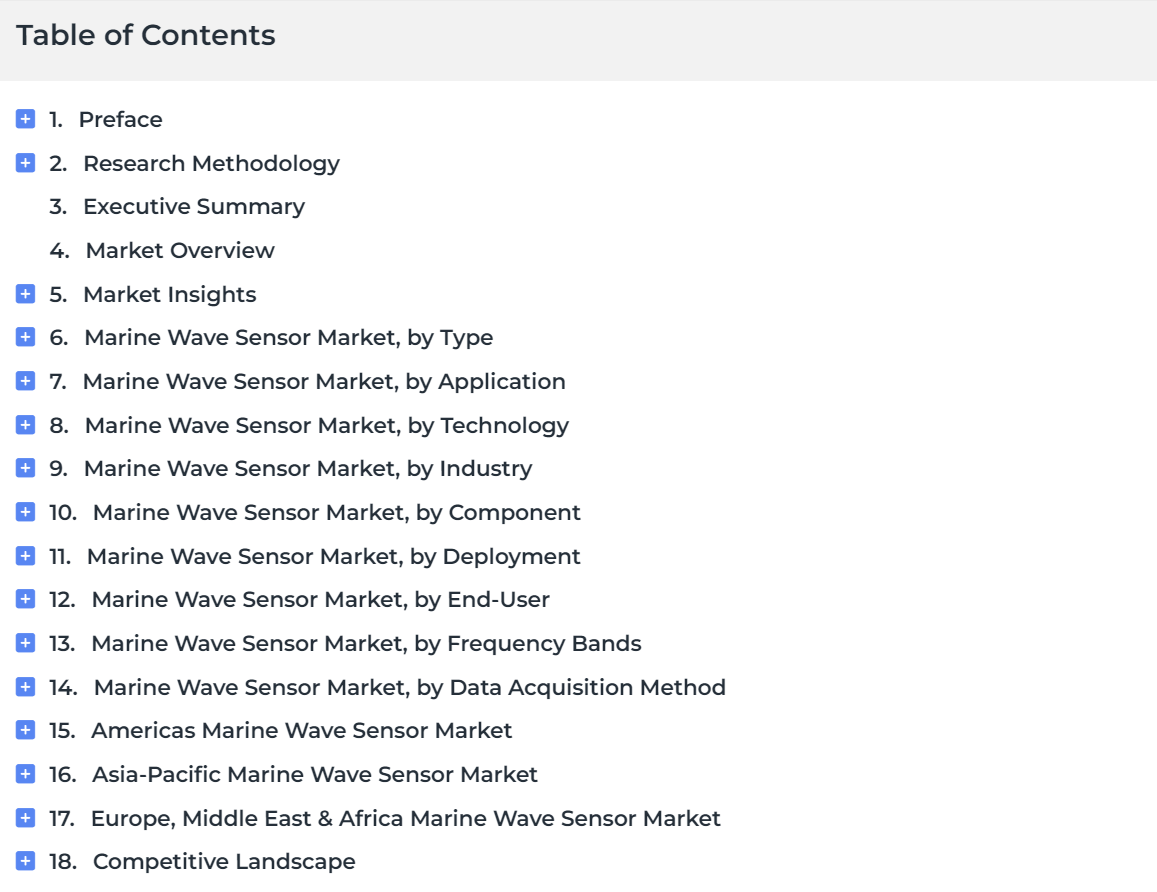The height and width of the screenshot is (892, 1157).
Task: Click plus icon beside by Deployment section
Action: (25, 556)
